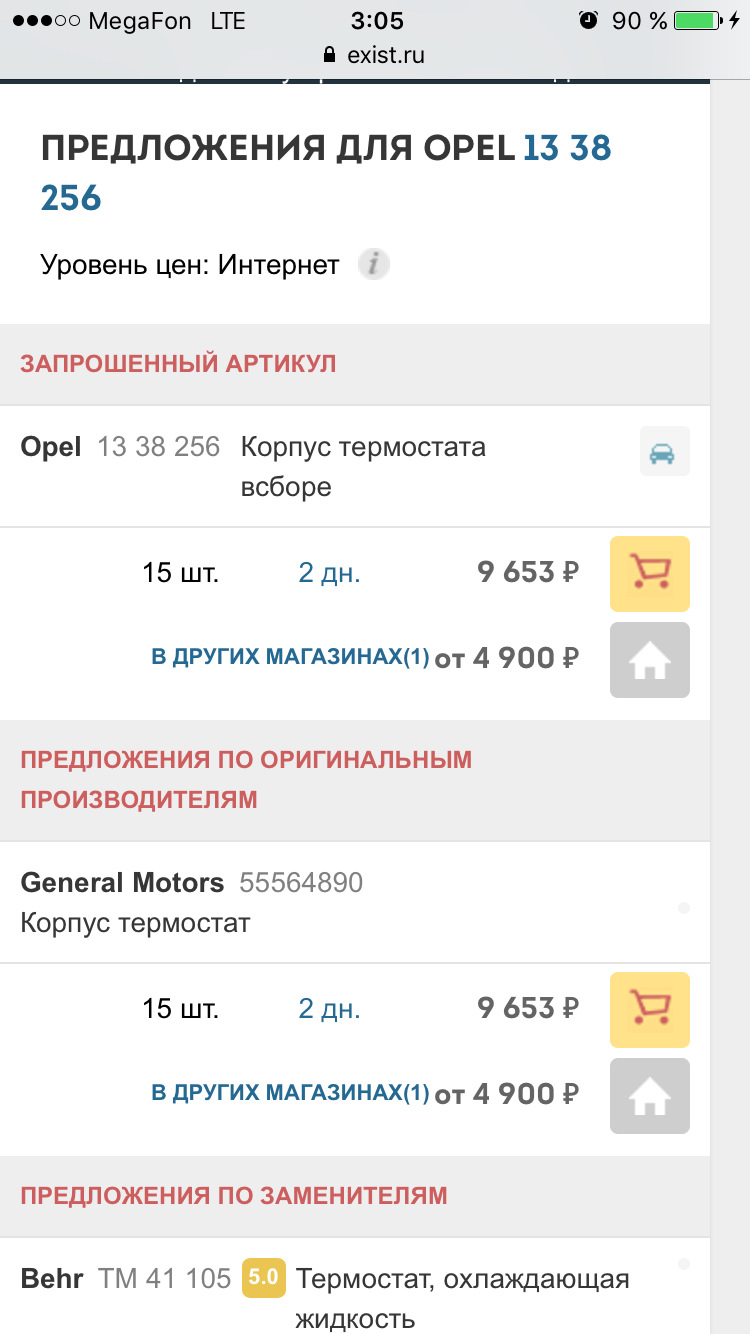
Task: Tap 2 дн. delivery time for Opel
Action: (329, 573)
